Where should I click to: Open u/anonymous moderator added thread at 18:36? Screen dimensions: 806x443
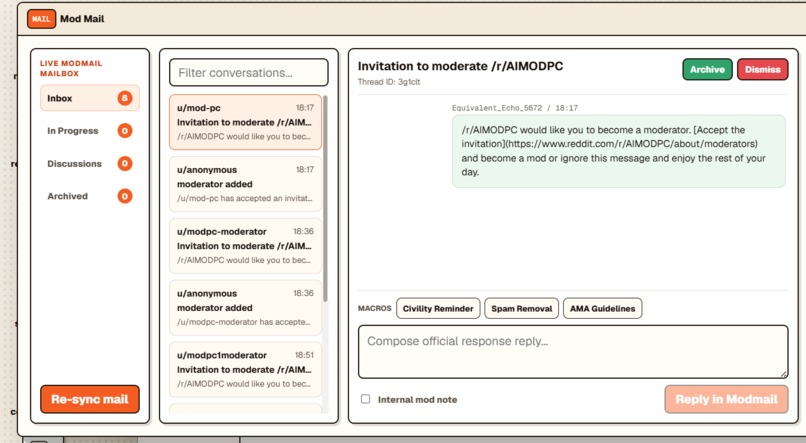tap(245, 307)
